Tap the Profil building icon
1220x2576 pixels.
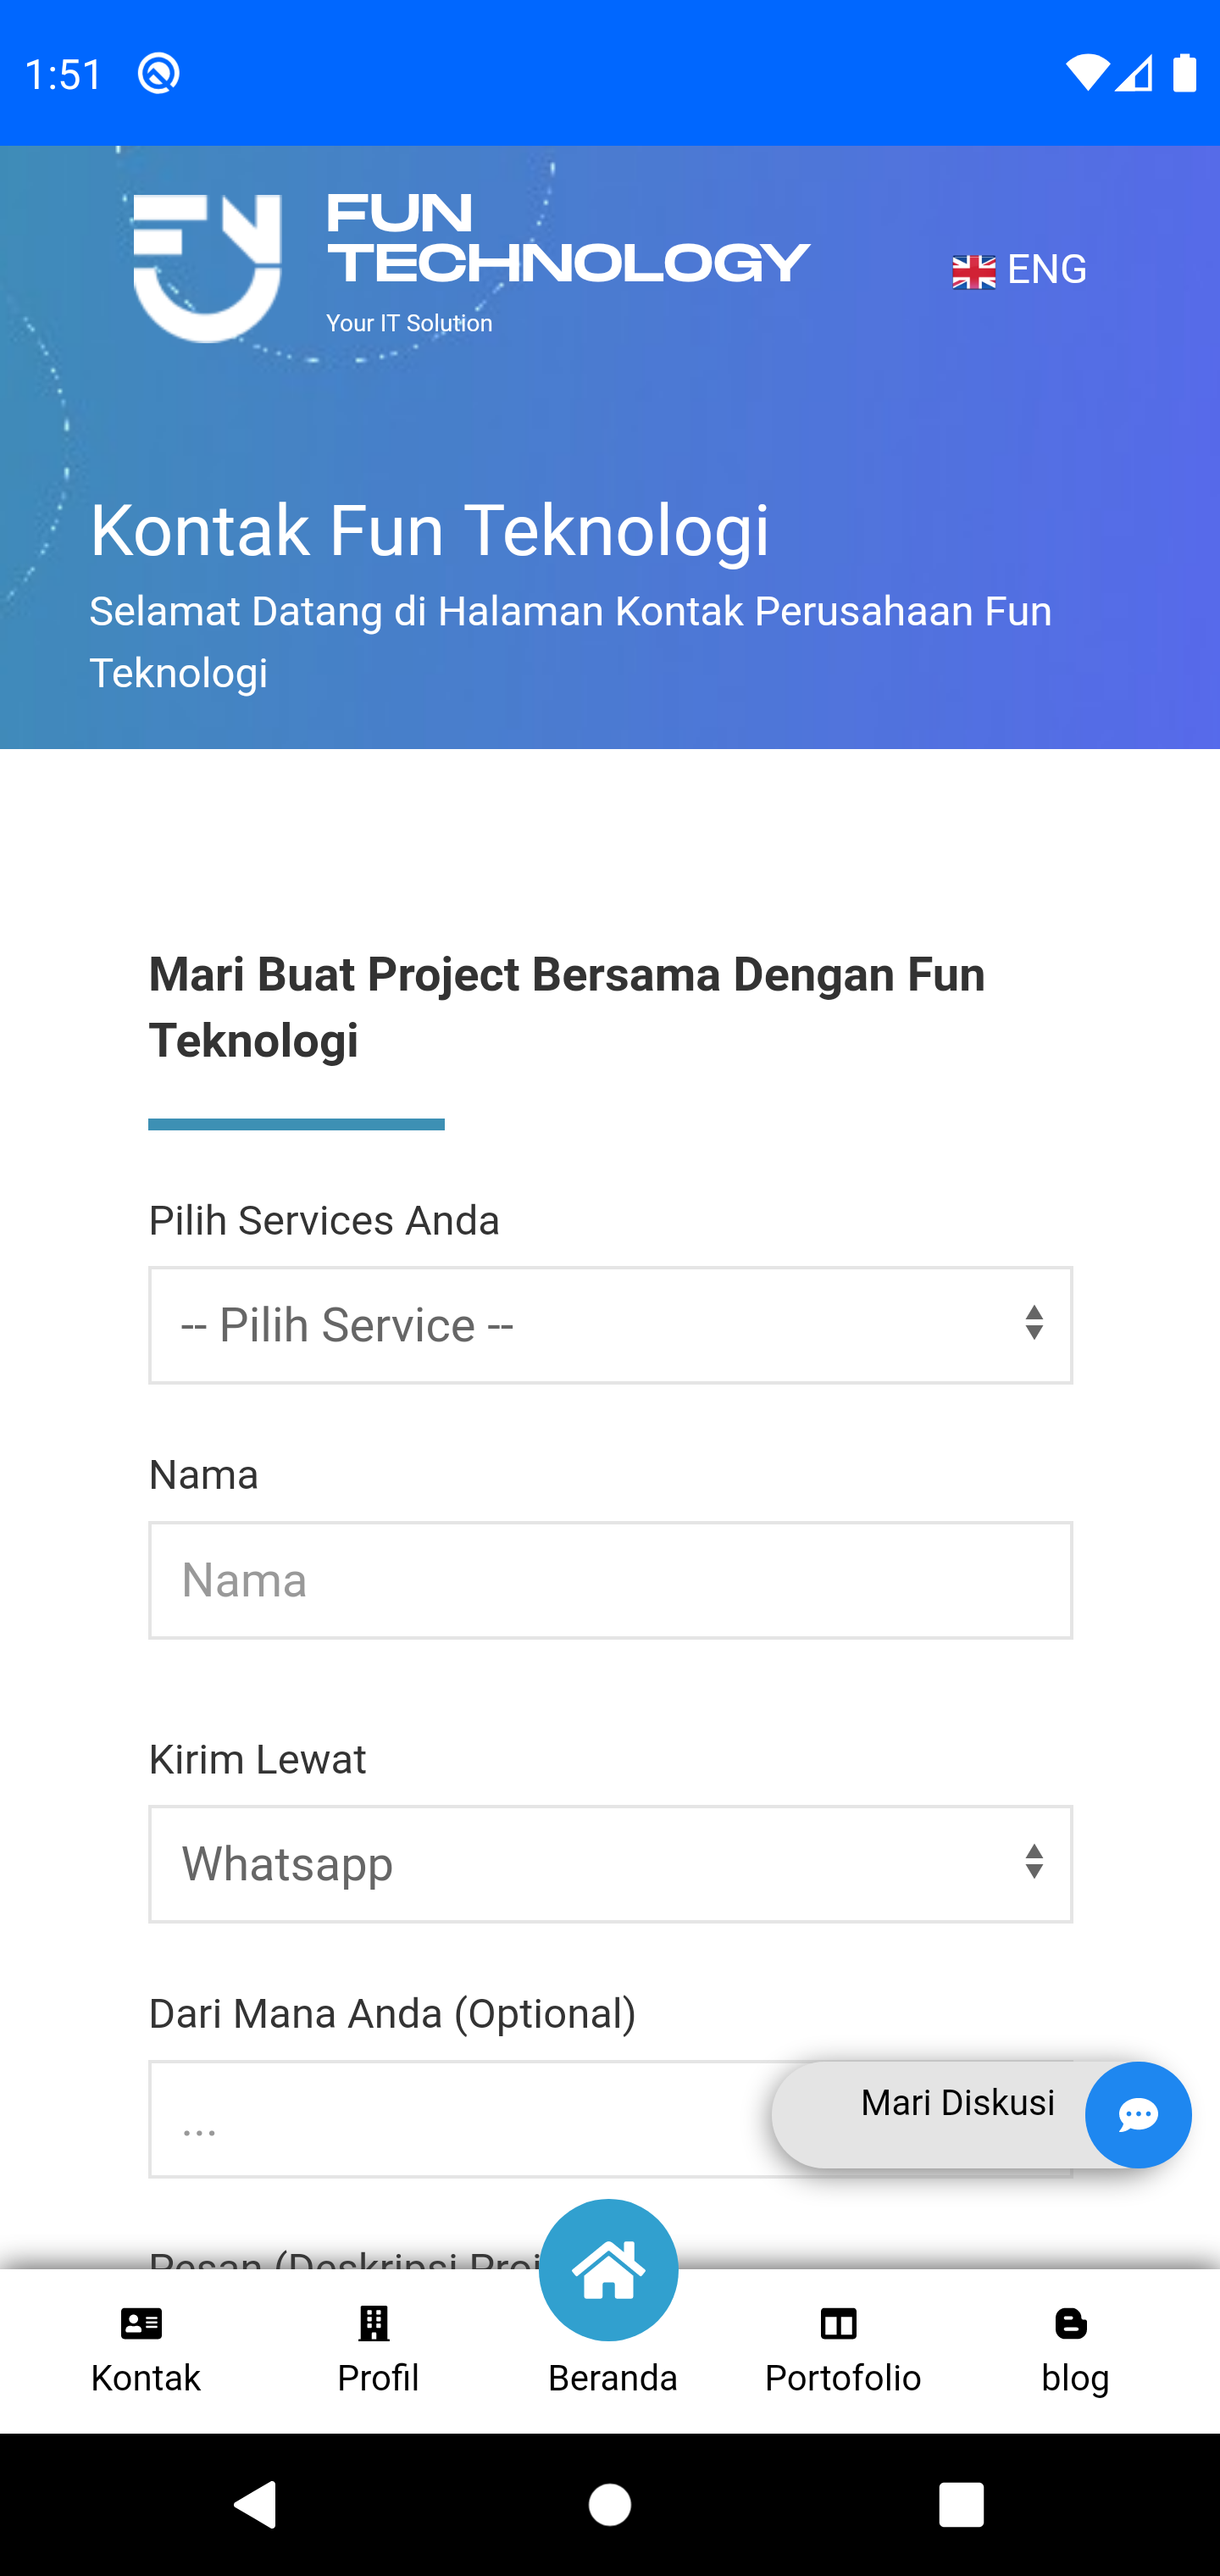pos(374,2324)
